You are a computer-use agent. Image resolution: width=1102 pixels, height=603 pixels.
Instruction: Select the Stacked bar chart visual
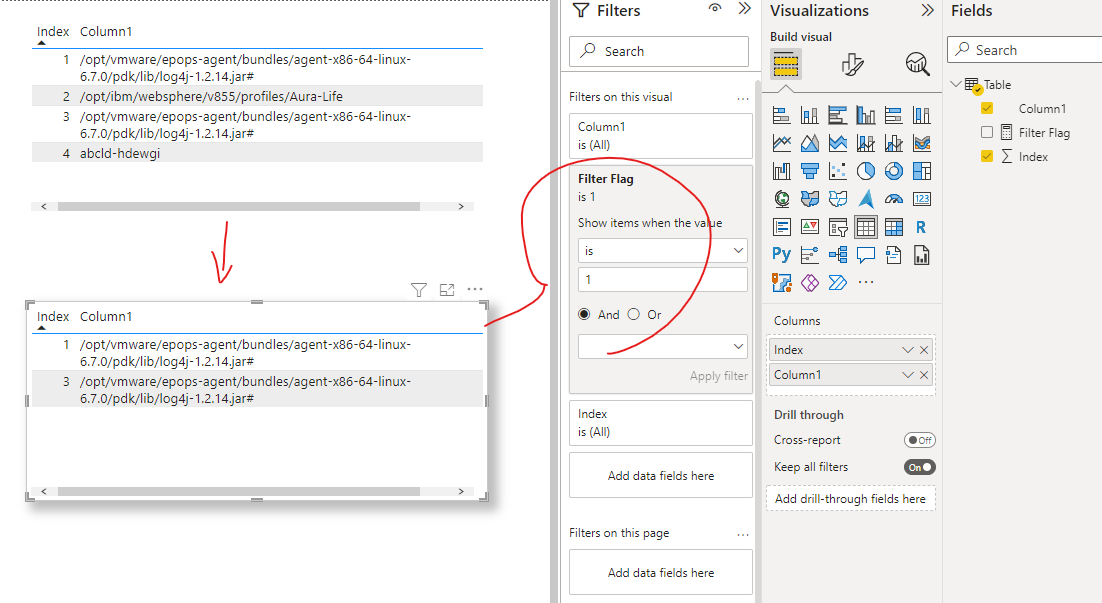[x=782, y=115]
